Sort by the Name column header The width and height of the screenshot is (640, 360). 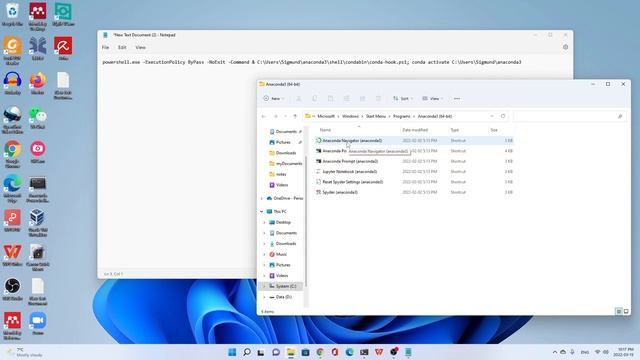click(x=325, y=130)
